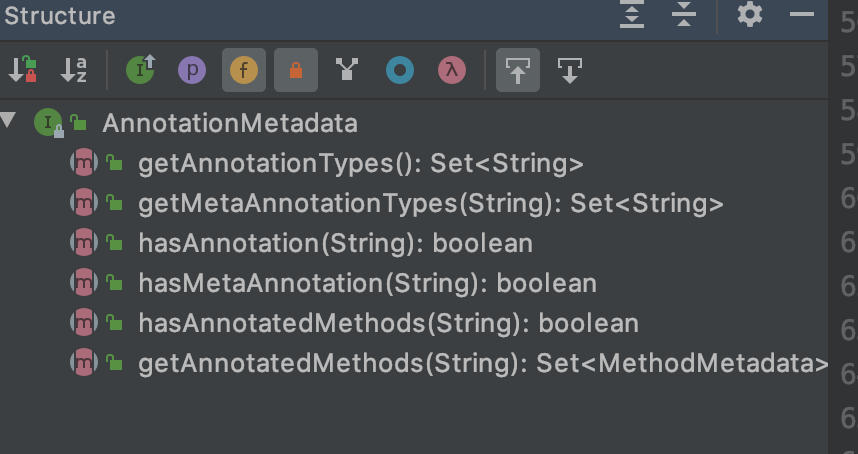858x454 pixels.
Task: Collapse all tree nodes
Action: tap(684, 15)
